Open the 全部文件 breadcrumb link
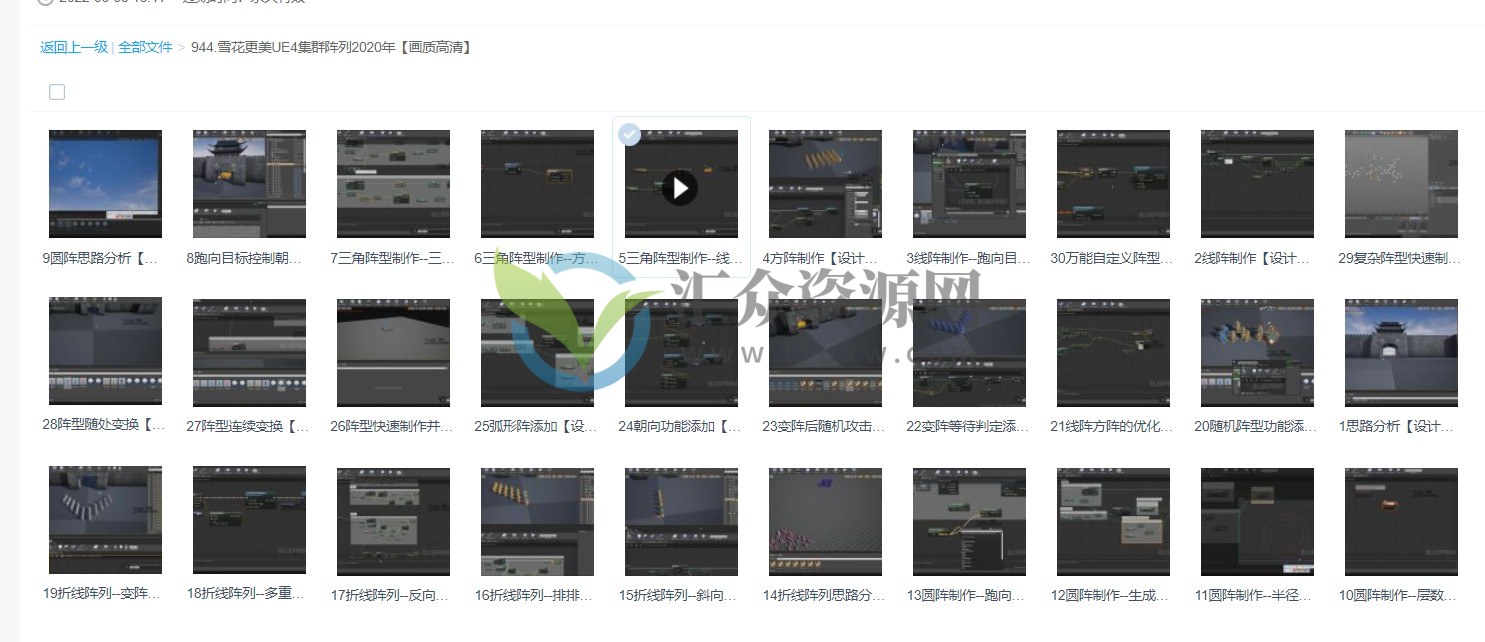Screen dimensions: 1485x642 [x=145, y=47]
